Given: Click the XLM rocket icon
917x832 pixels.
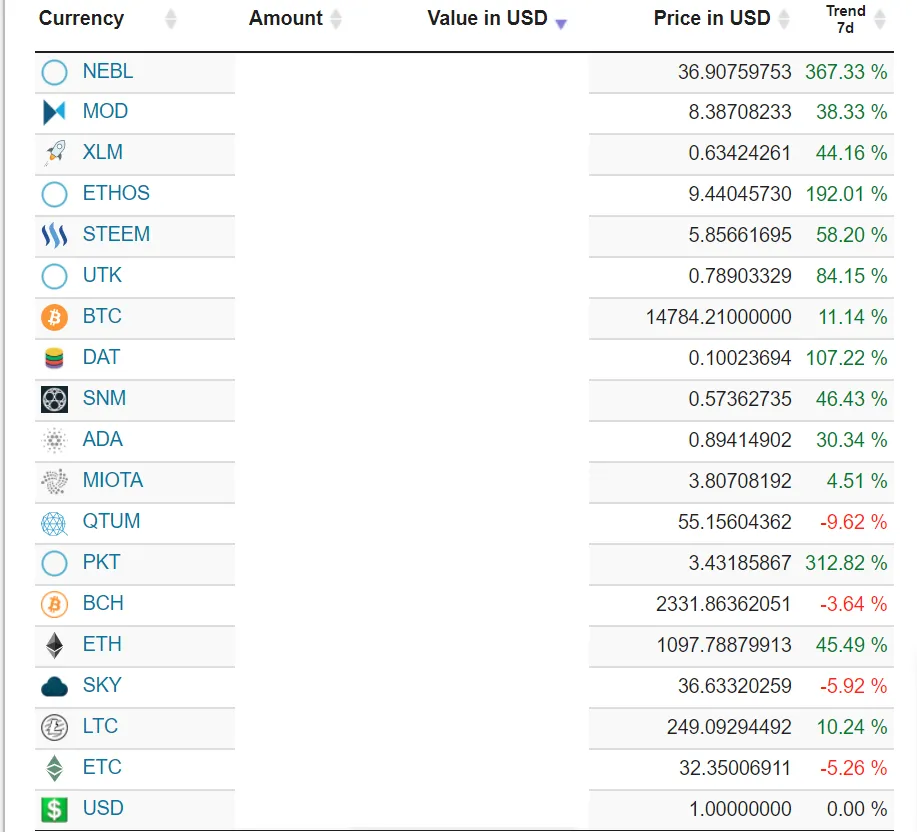Looking at the screenshot, I should tap(54, 153).
